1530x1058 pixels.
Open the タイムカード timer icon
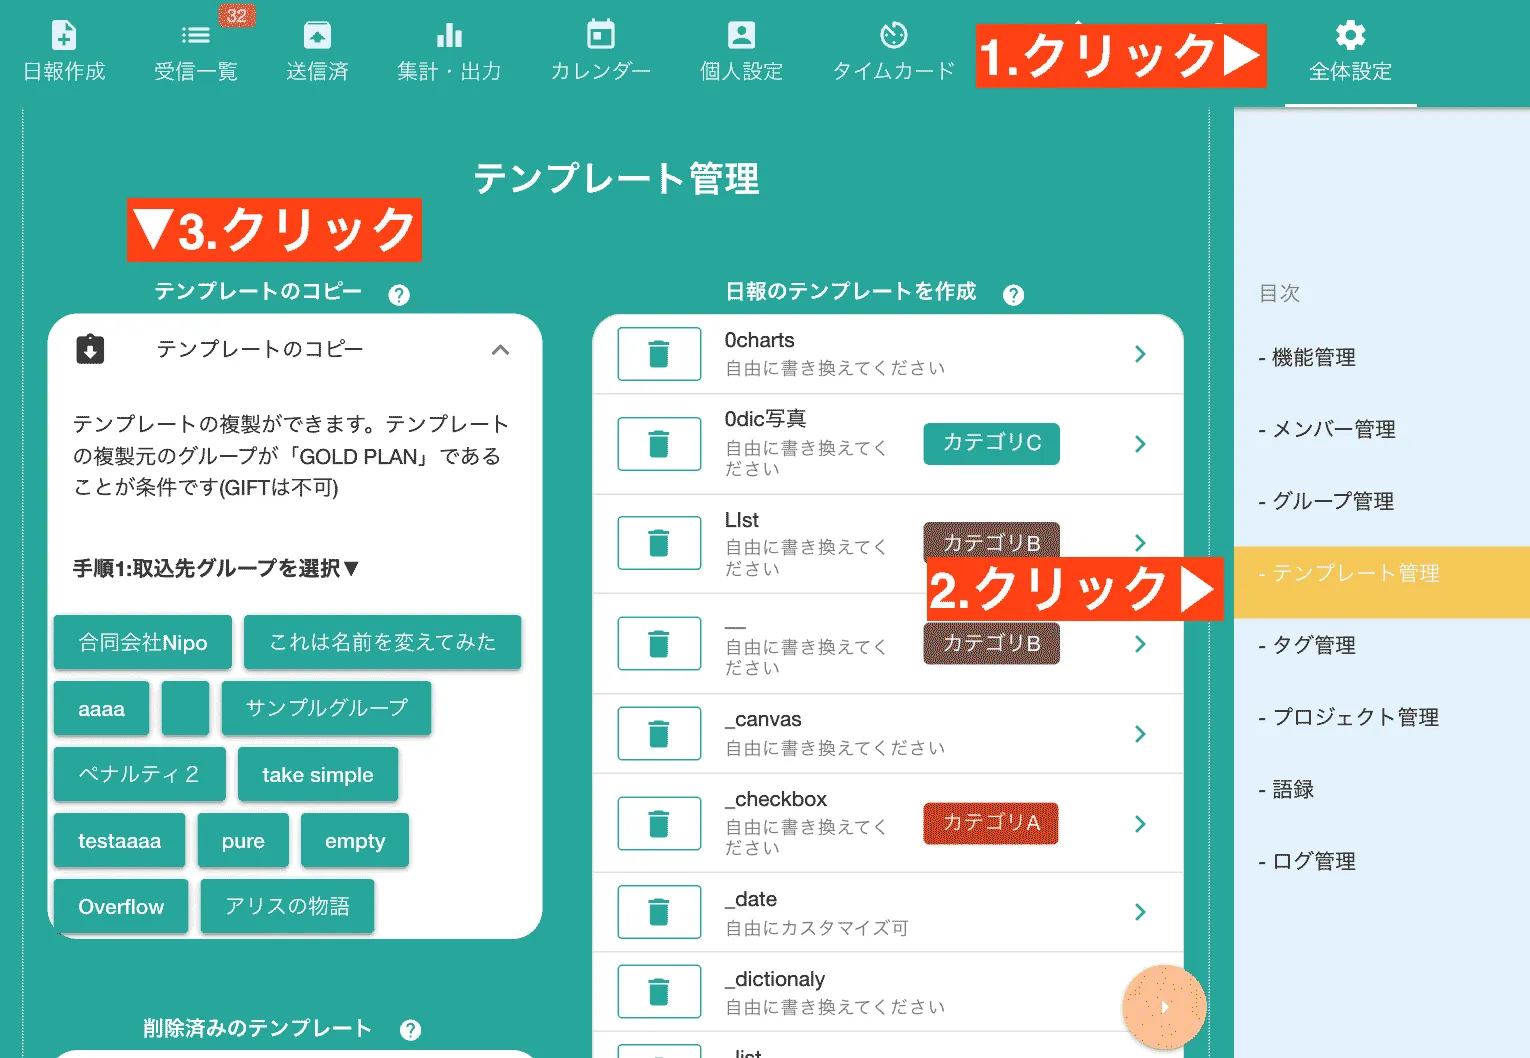[891, 45]
